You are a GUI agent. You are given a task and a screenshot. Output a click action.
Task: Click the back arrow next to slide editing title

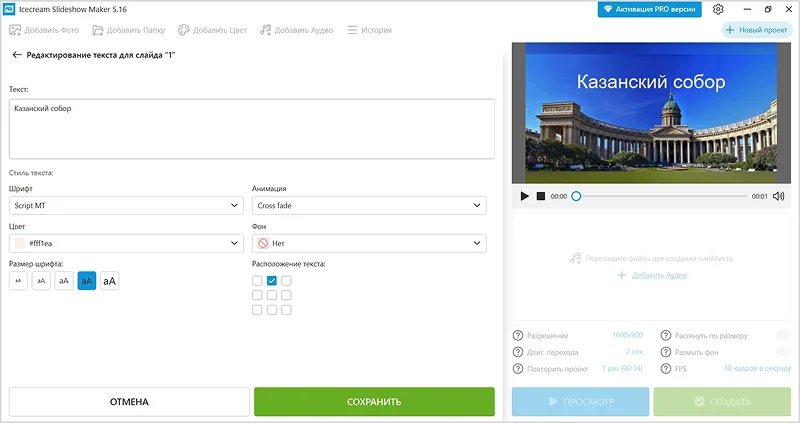(x=17, y=55)
